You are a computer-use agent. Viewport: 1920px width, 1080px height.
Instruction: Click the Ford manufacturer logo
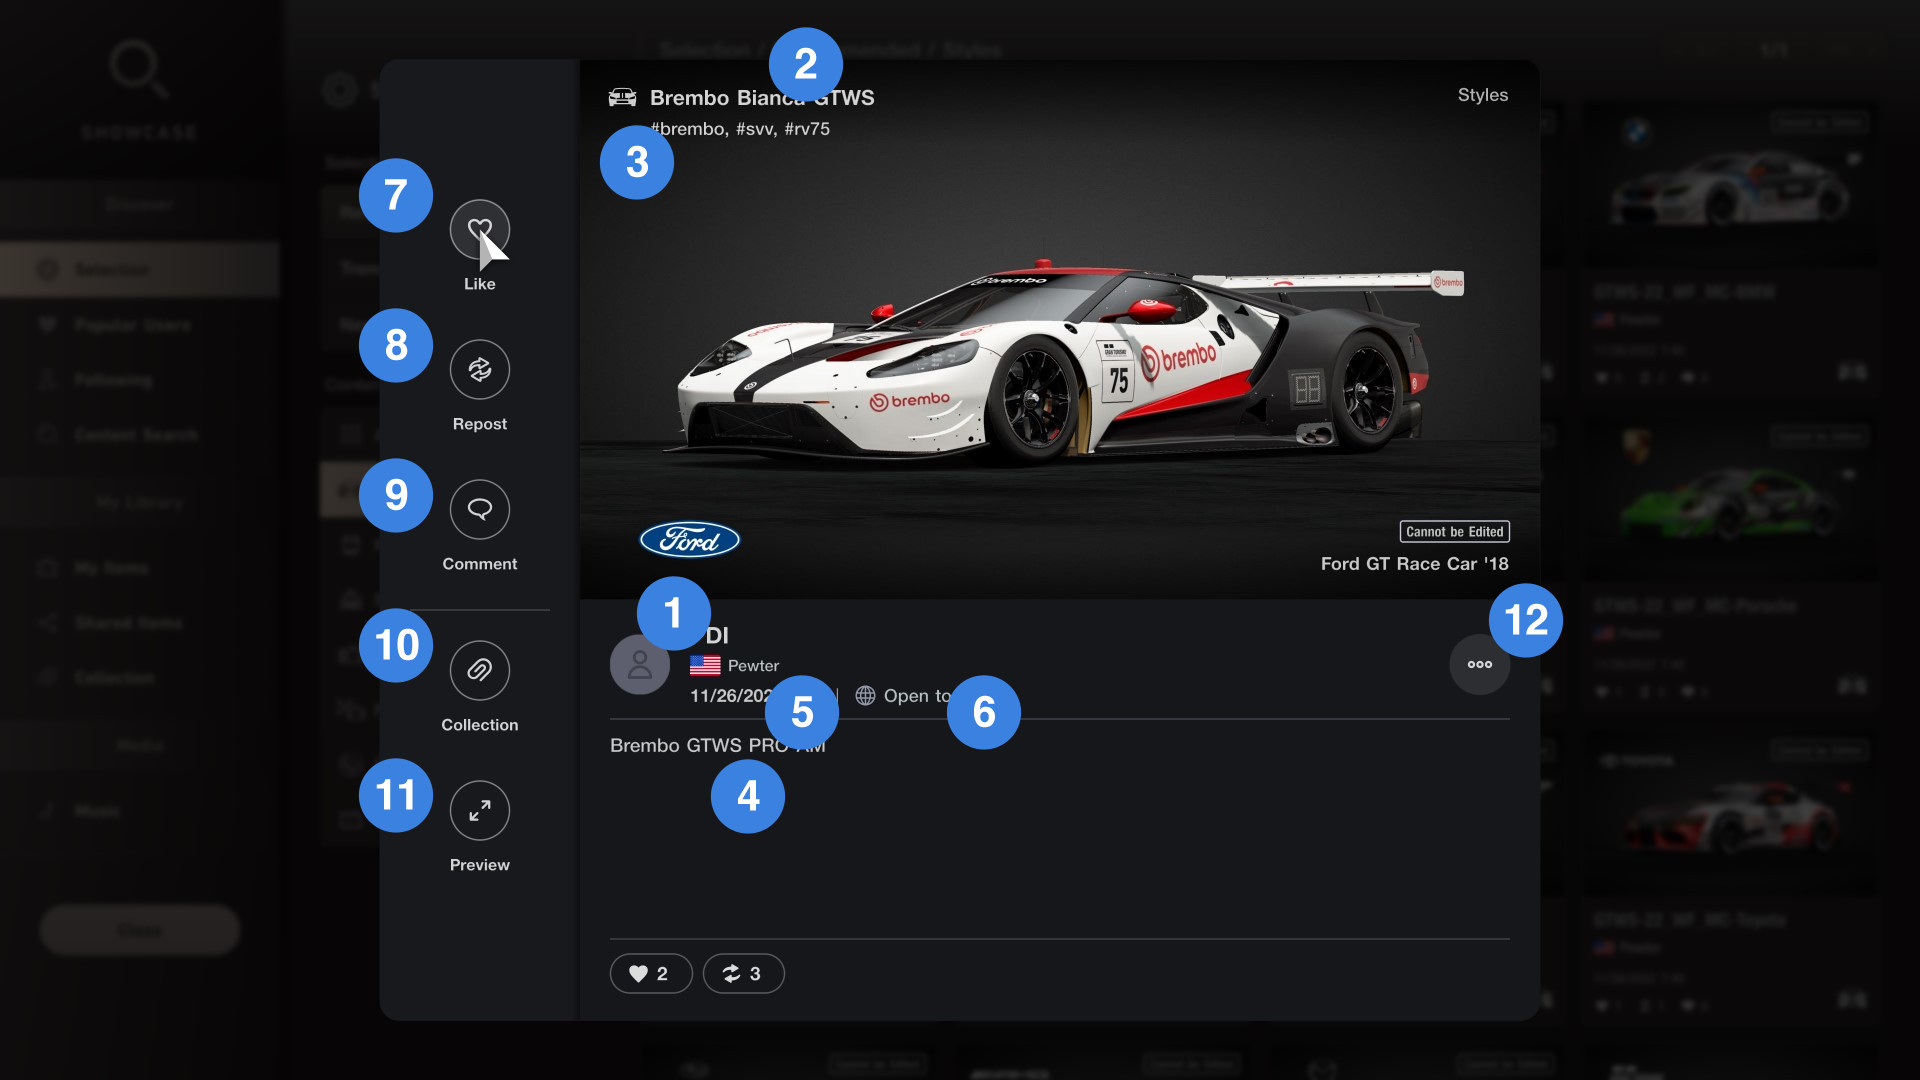click(x=689, y=540)
